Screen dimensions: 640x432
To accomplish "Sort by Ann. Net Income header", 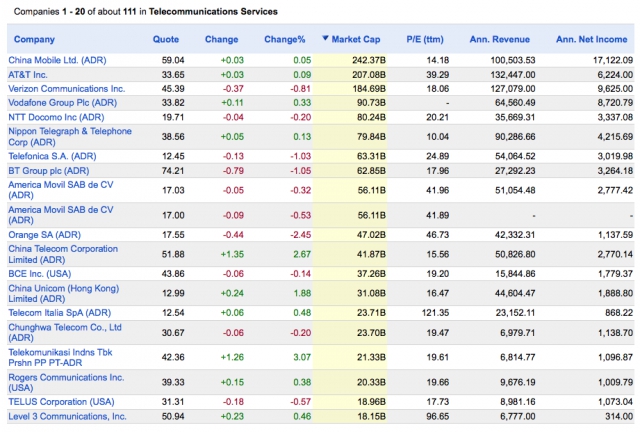I will (591, 40).
